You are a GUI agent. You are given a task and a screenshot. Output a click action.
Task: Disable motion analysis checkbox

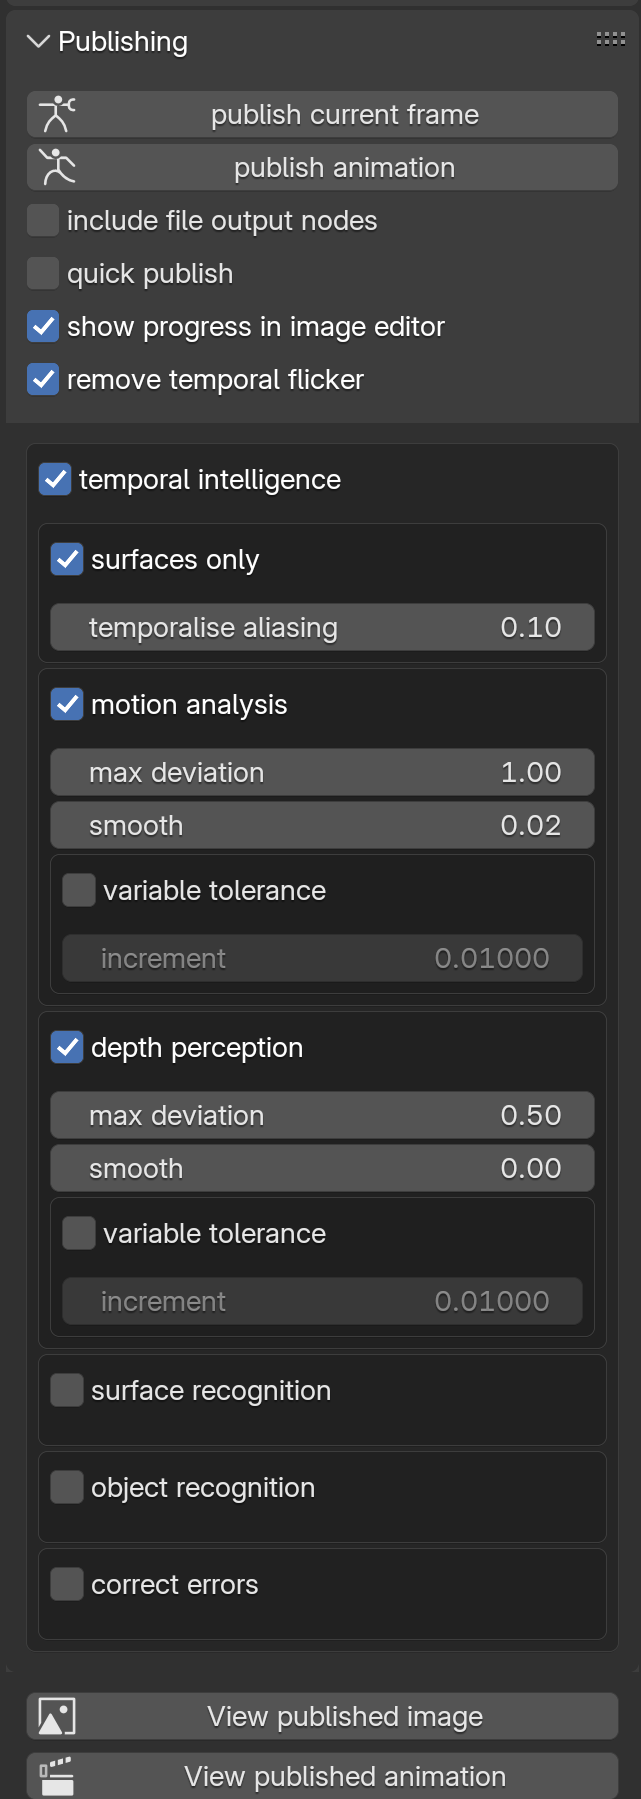[x=67, y=704]
